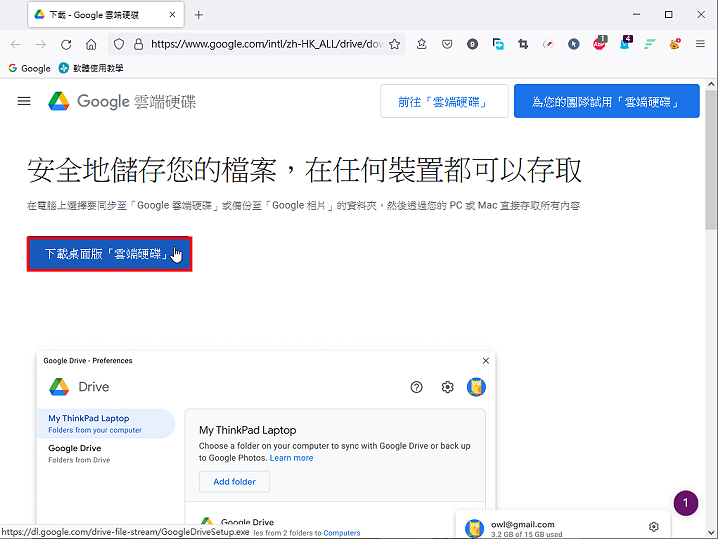
Task: Select the 下載 - Google 雲端硬碟 tab
Action: pos(106,15)
